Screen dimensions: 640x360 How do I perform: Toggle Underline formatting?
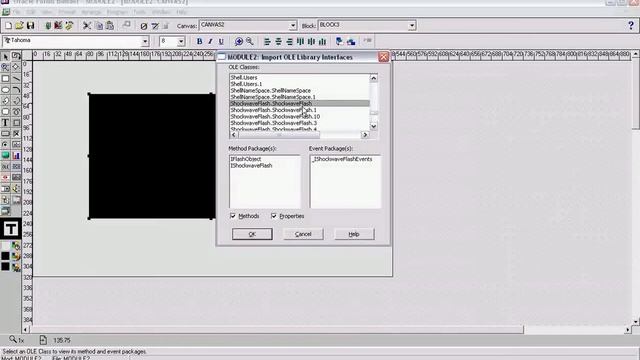(221, 41)
